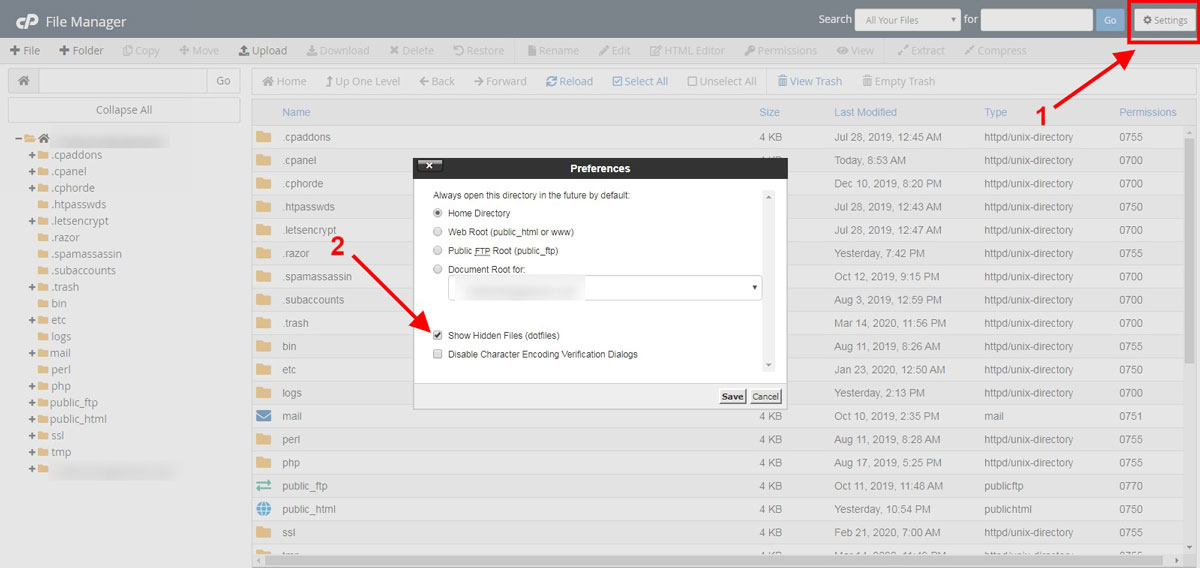Collapse the root home tree node
The image size is (1200, 568).
click(18, 139)
